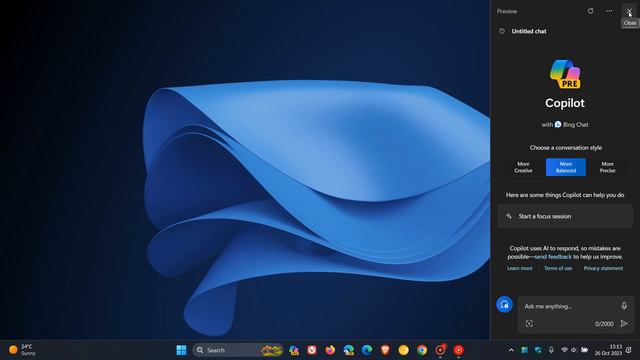Open the send feedback link
640x360 pixels.
tap(553, 257)
